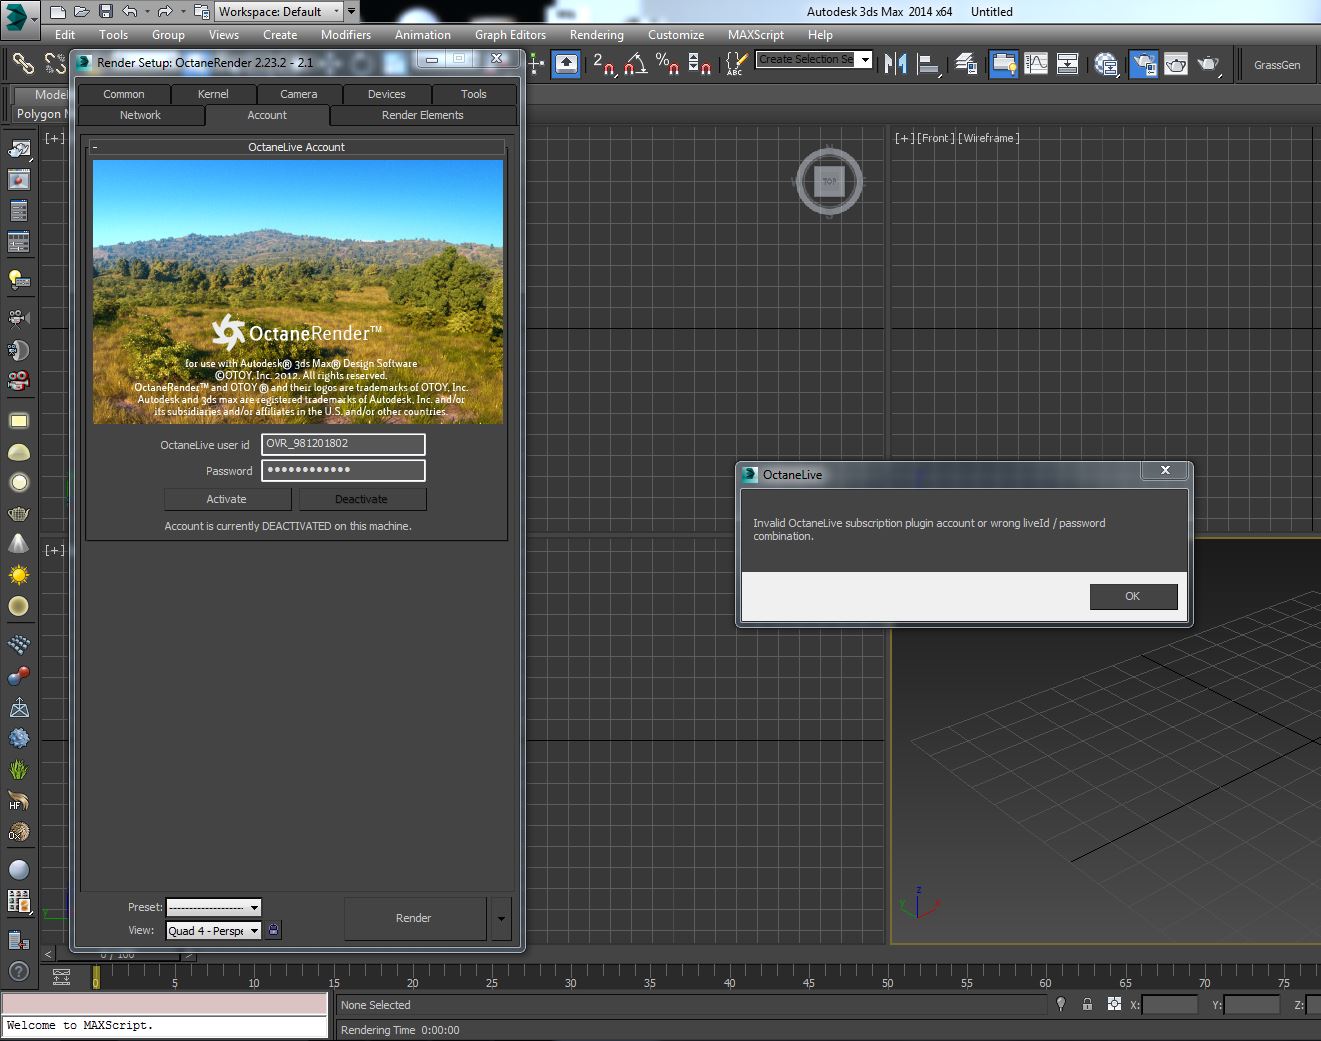Viewport: 1321px width, 1041px height.
Task: Open the GrassGen toolbar button
Action: click(1277, 65)
